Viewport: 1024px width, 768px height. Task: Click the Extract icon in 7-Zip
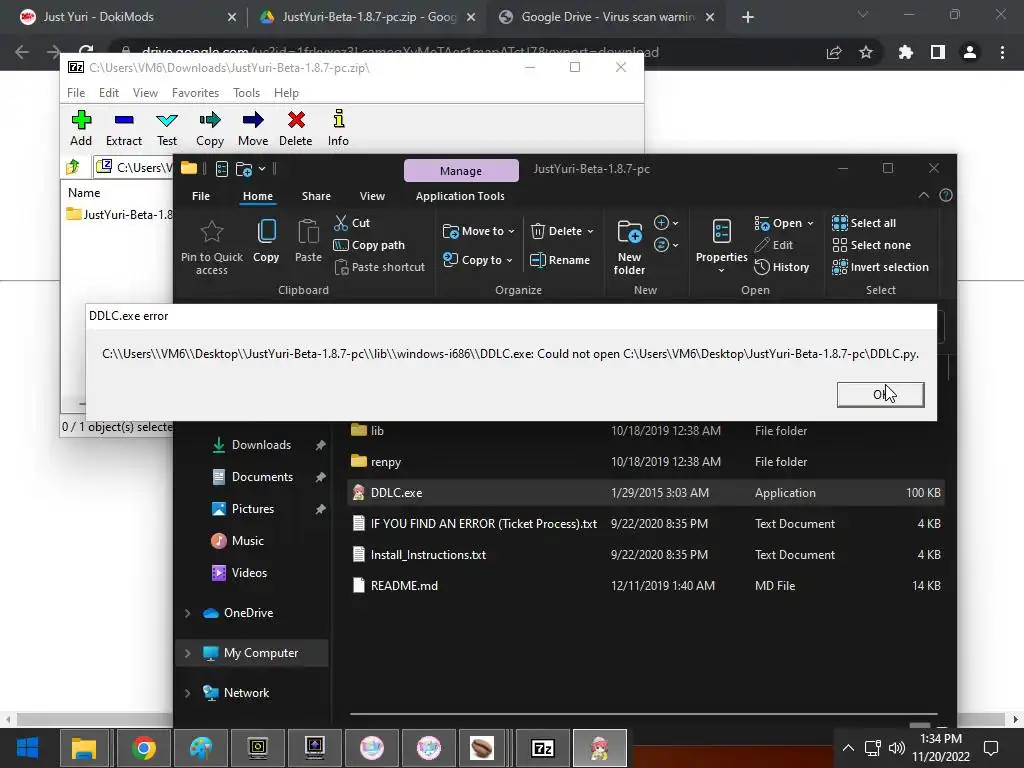(123, 120)
